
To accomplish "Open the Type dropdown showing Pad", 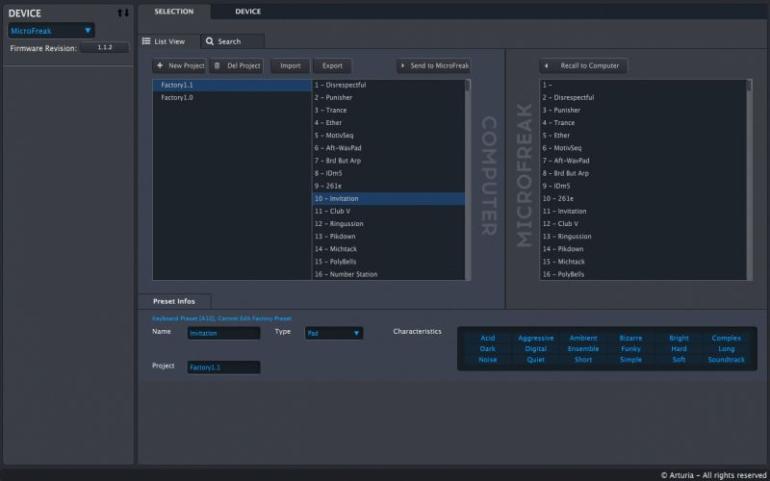I will (x=334, y=333).
